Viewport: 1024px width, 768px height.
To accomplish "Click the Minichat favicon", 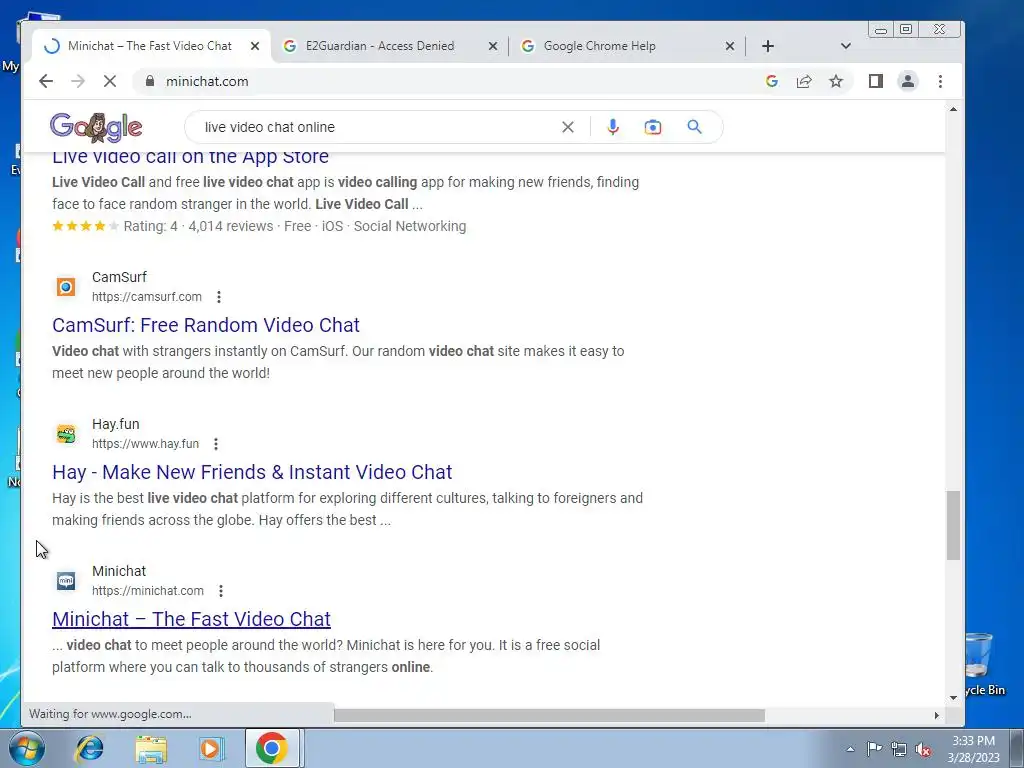I will [66, 581].
